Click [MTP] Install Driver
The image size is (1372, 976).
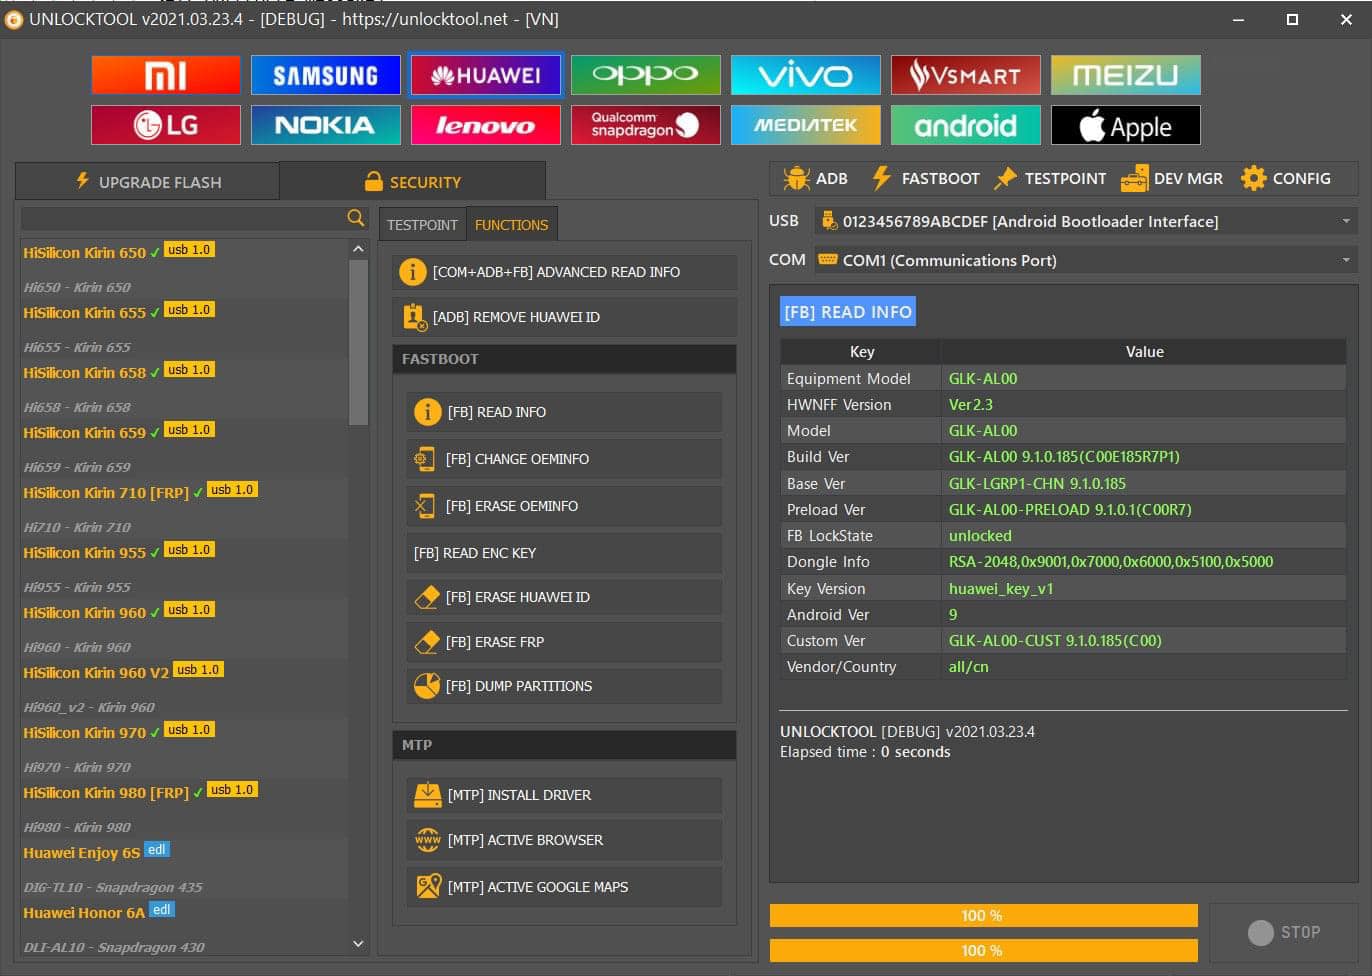pos(564,795)
